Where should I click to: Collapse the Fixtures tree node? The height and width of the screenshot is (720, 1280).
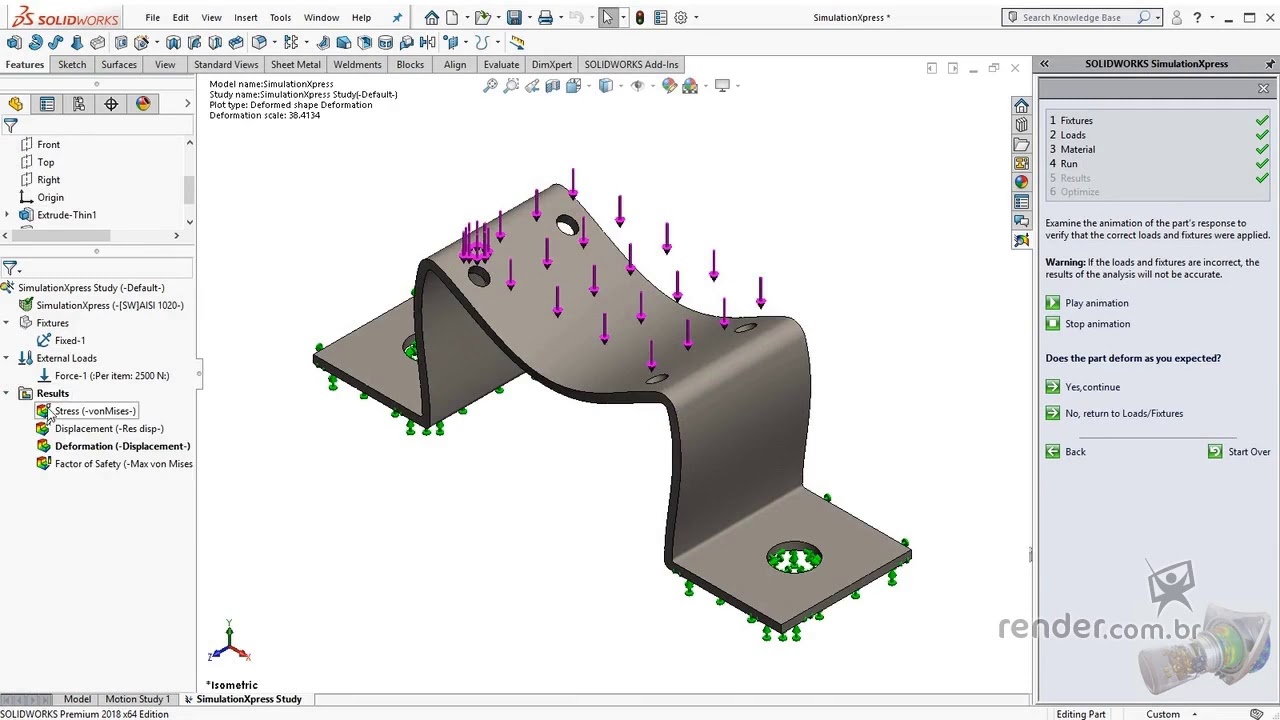[7, 323]
